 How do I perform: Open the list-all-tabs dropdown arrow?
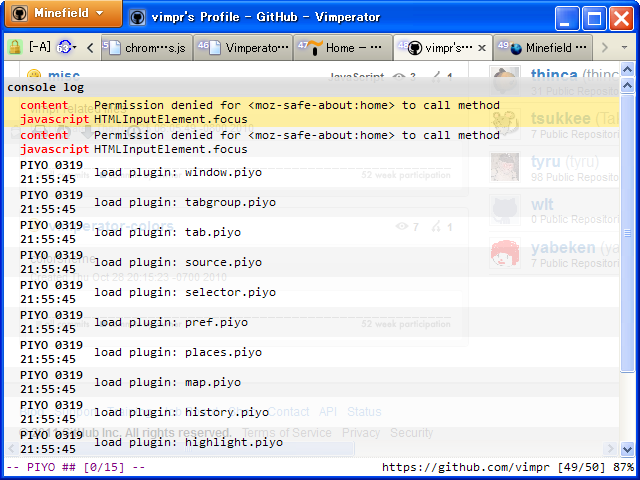click(624, 48)
